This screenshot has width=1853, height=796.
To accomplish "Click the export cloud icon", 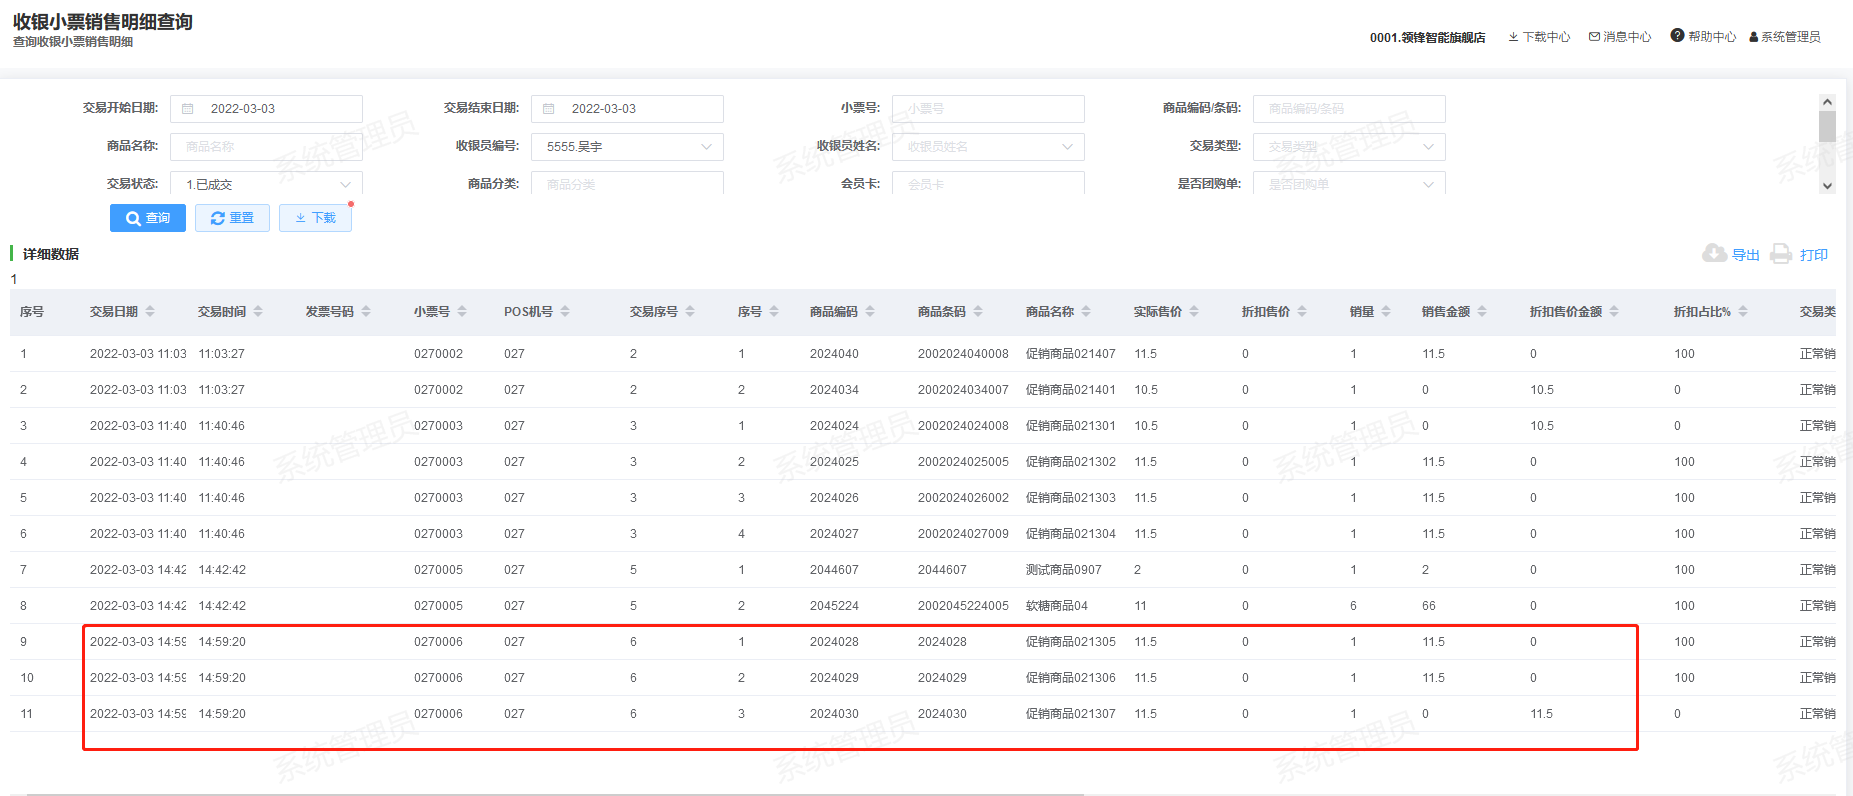I will (1714, 253).
